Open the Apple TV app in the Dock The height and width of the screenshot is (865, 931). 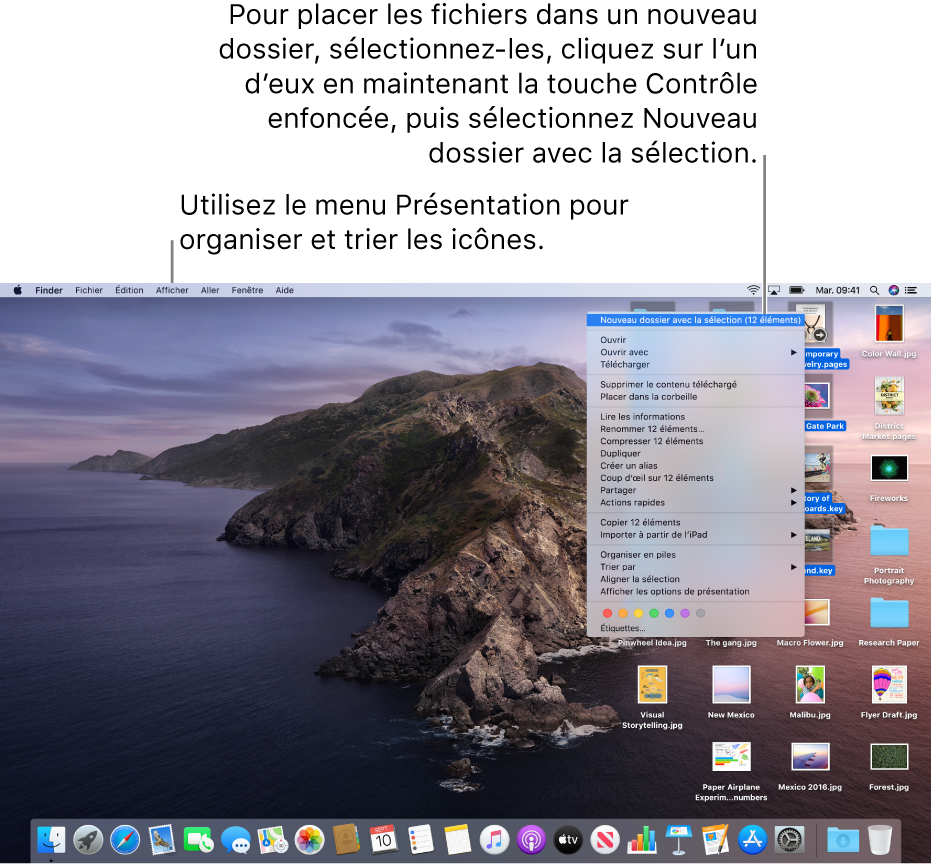[568, 840]
